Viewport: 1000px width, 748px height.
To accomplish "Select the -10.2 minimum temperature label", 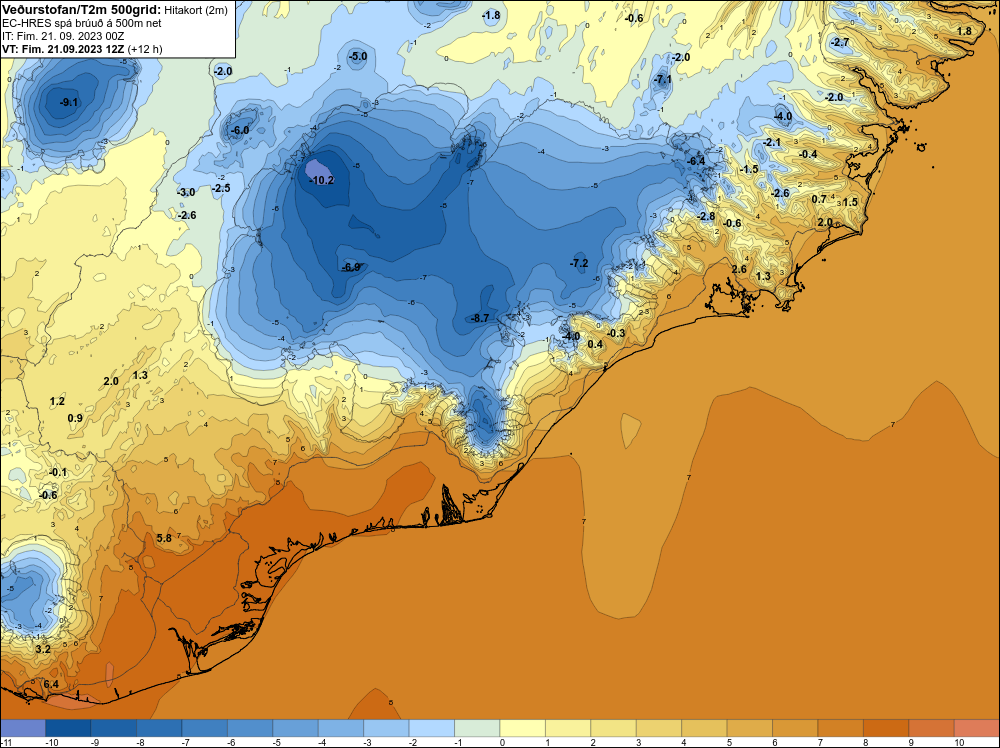I will 321,180.
